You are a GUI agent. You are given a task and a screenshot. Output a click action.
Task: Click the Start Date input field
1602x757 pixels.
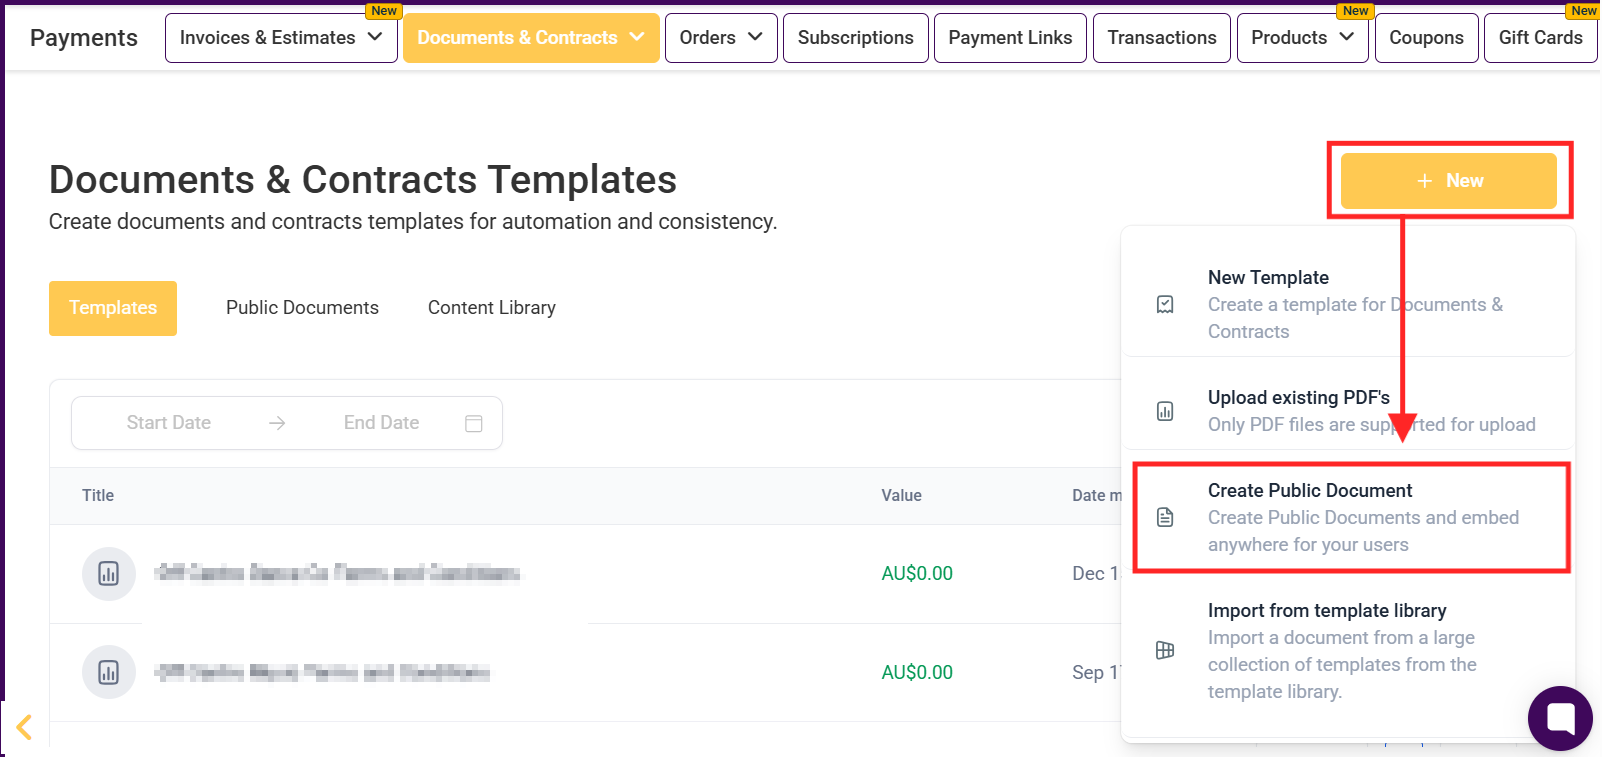click(x=169, y=423)
